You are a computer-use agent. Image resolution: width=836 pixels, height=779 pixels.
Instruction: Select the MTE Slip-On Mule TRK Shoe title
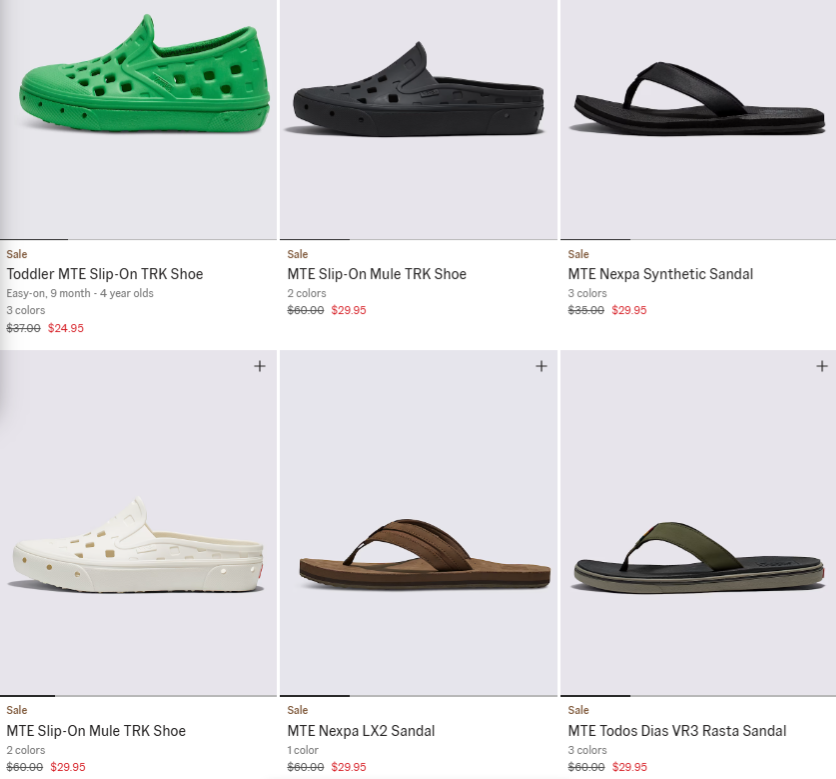[377, 274]
